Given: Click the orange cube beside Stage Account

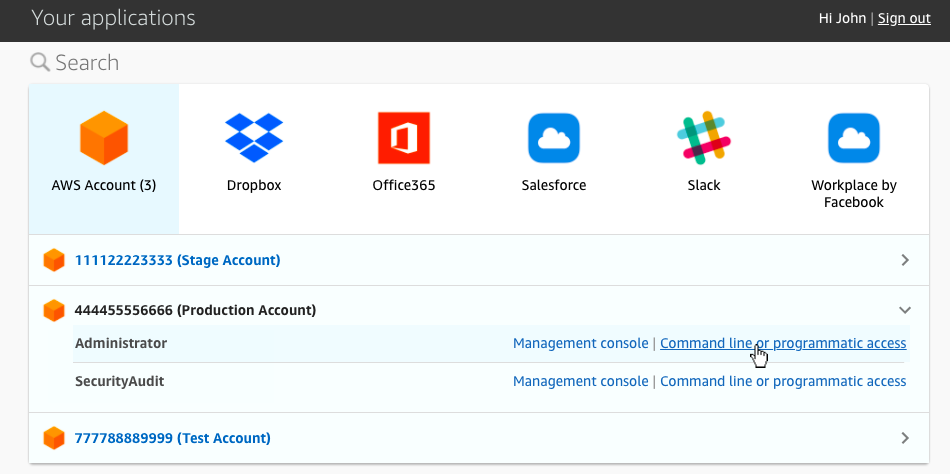Looking at the screenshot, I should tap(54, 260).
